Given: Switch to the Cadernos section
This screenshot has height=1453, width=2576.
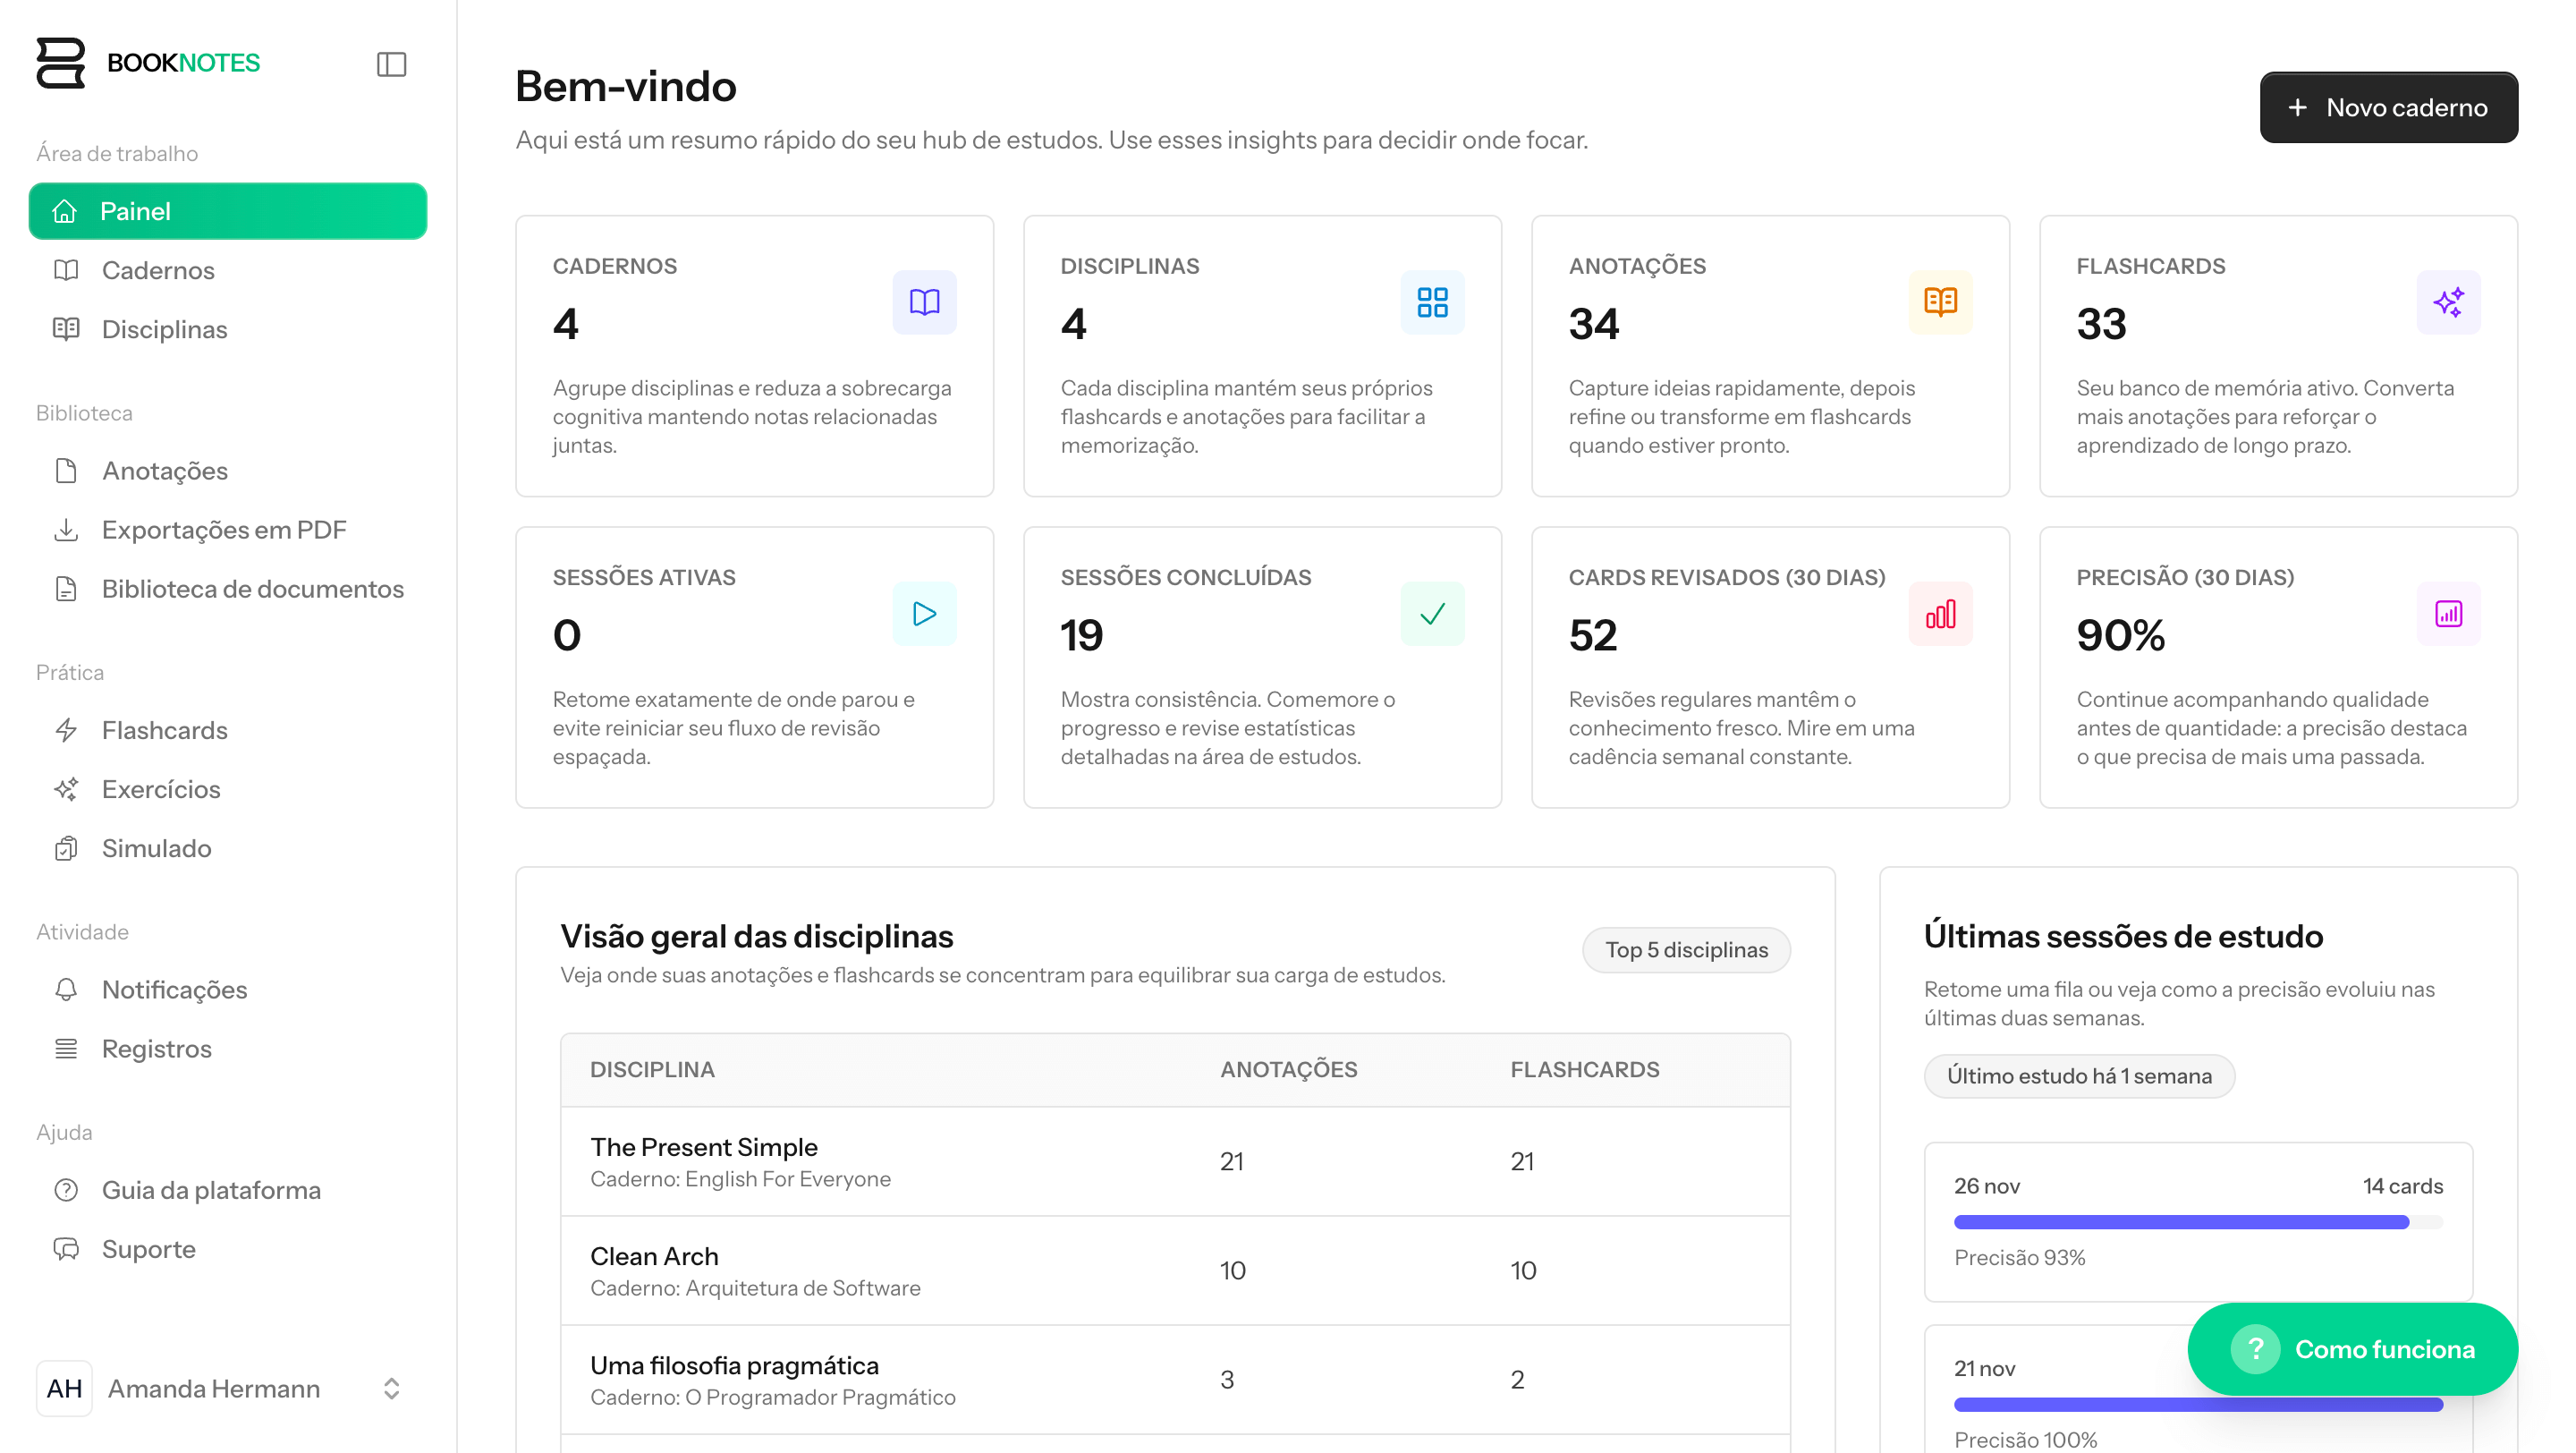Looking at the screenshot, I should click(157, 269).
